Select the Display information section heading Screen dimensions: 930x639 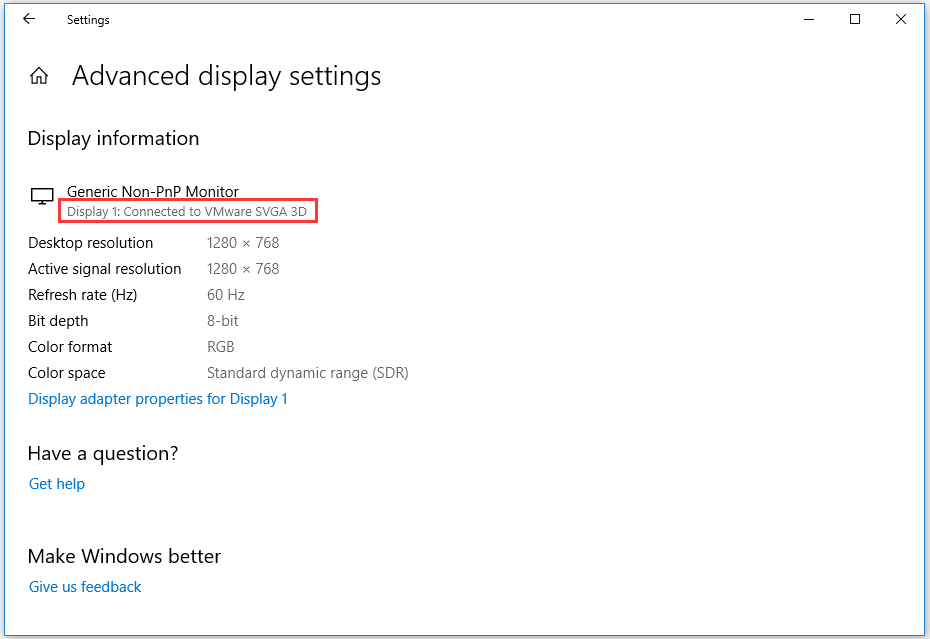[113, 139]
